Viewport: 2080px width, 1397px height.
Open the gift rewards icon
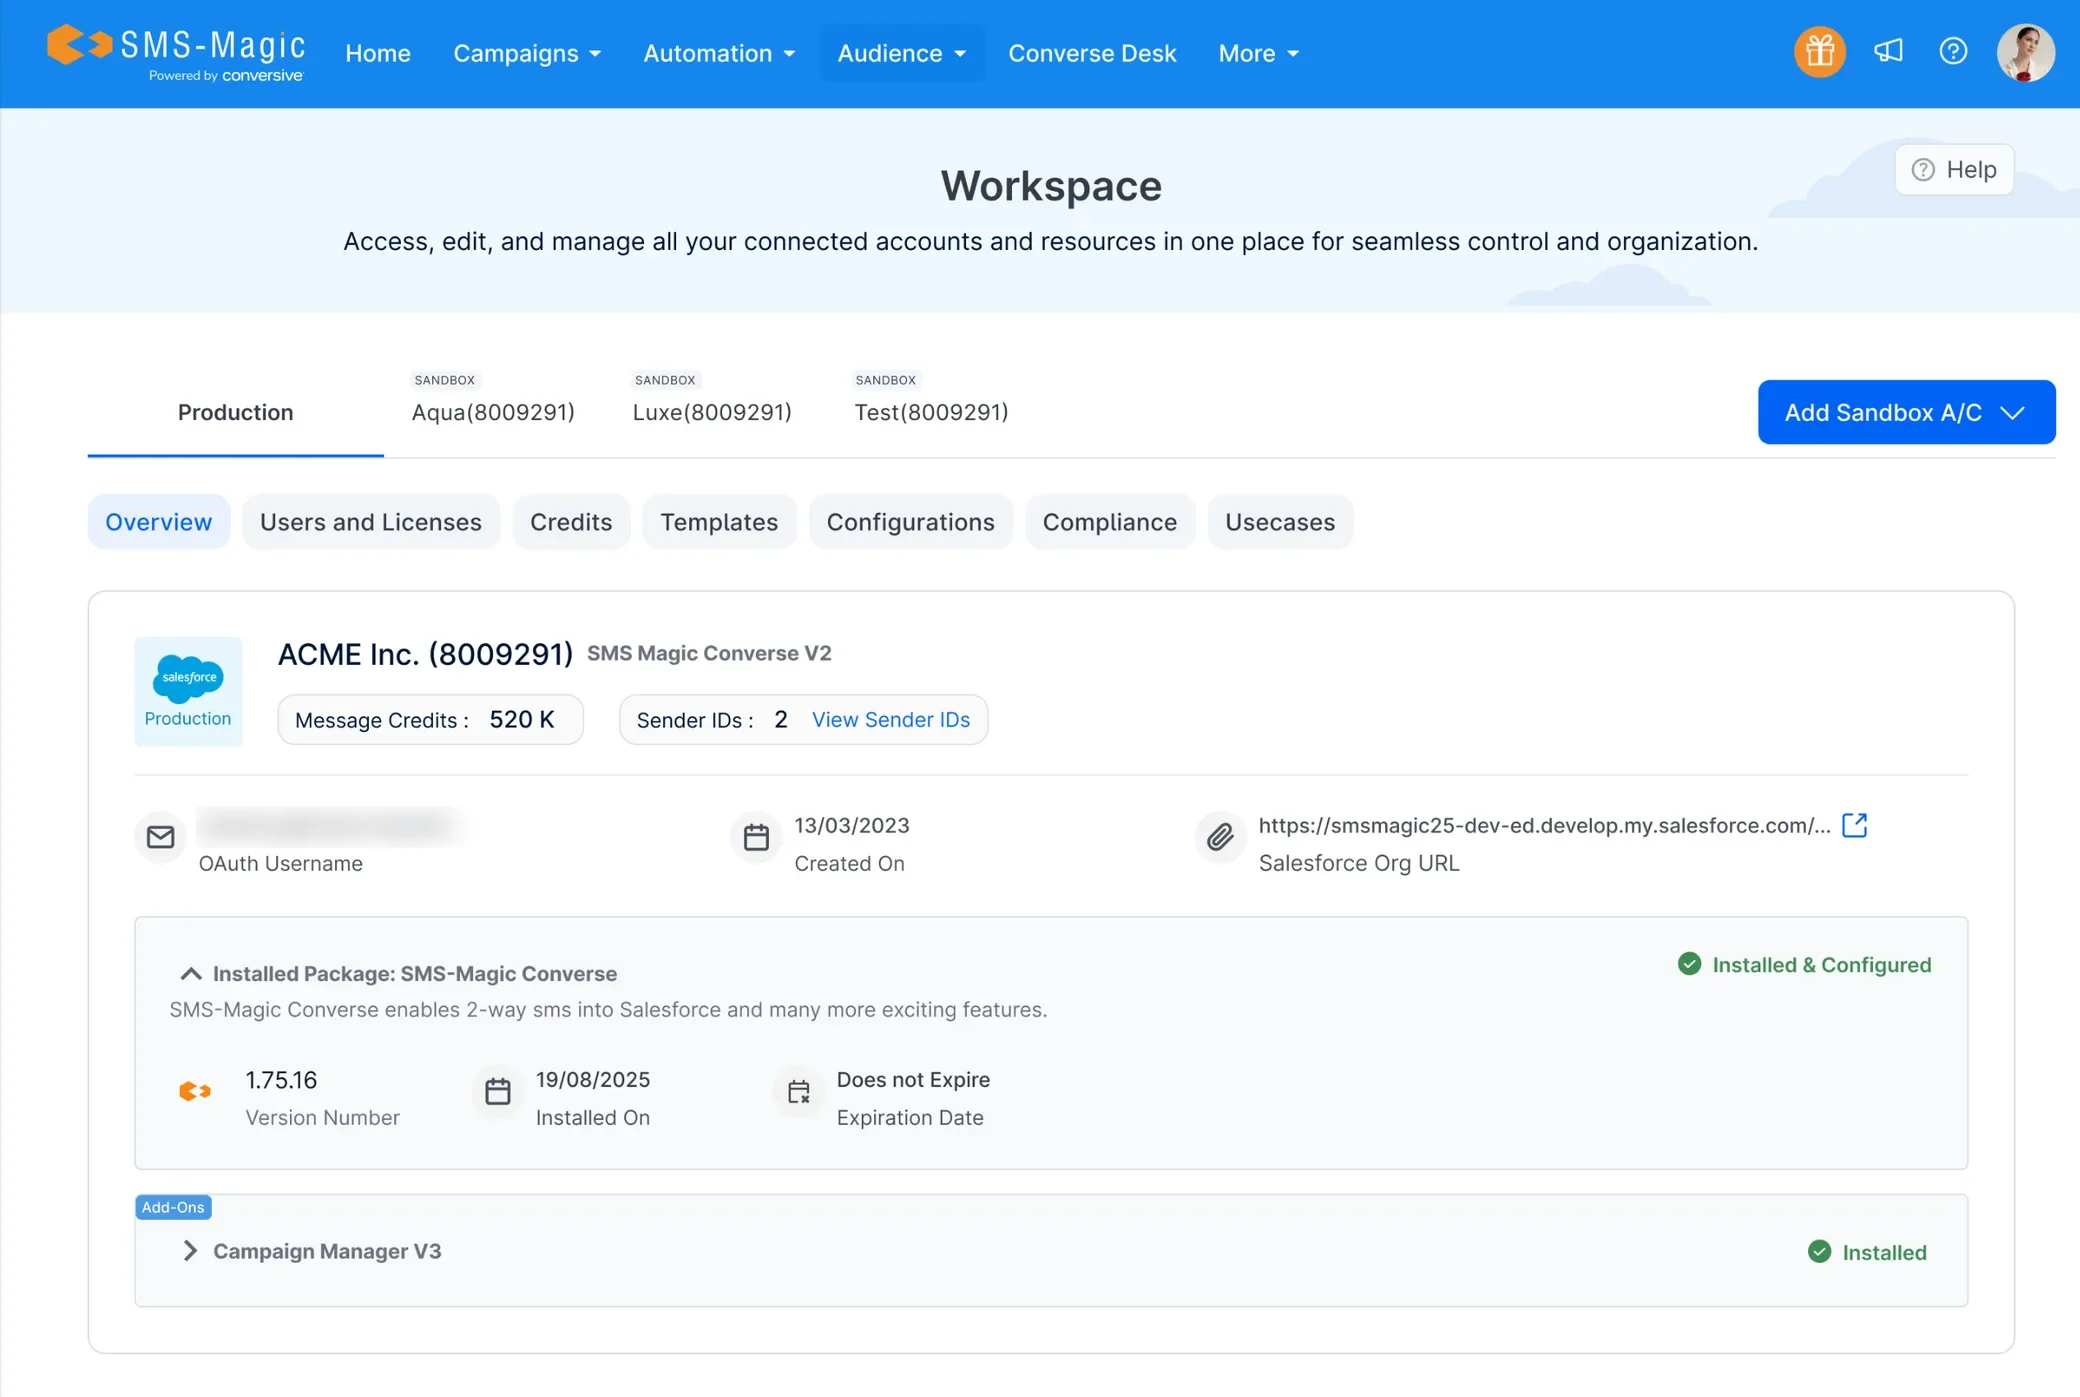click(x=1819, y=52)
